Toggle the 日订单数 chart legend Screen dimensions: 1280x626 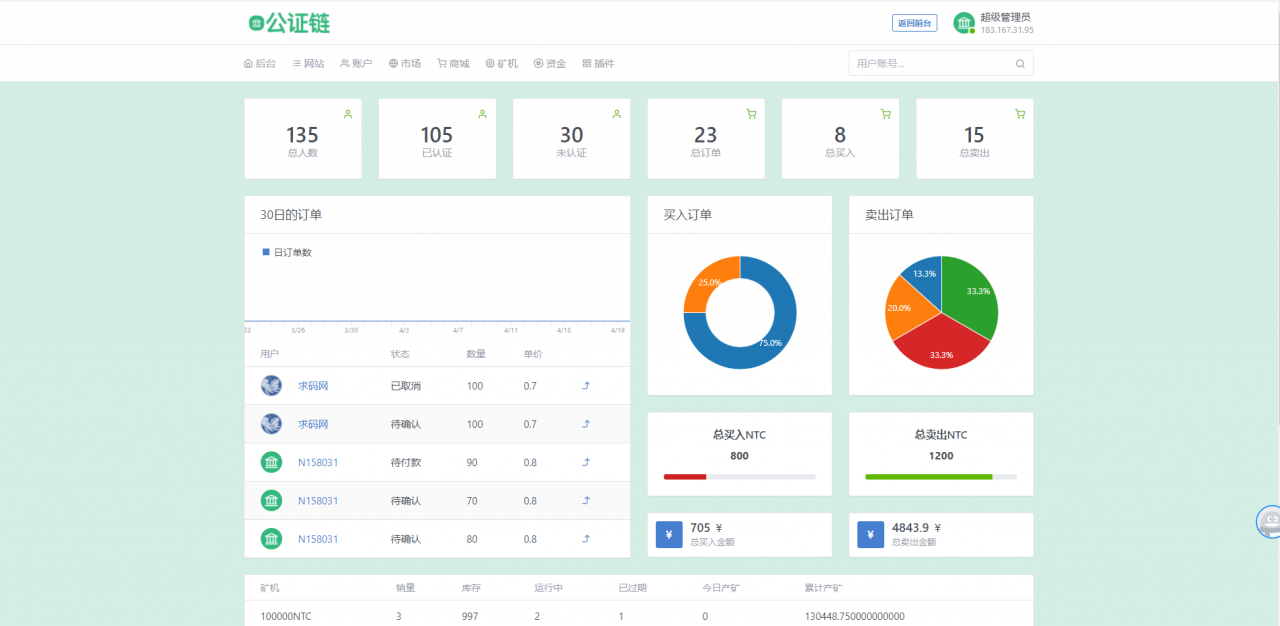(287, 253)
